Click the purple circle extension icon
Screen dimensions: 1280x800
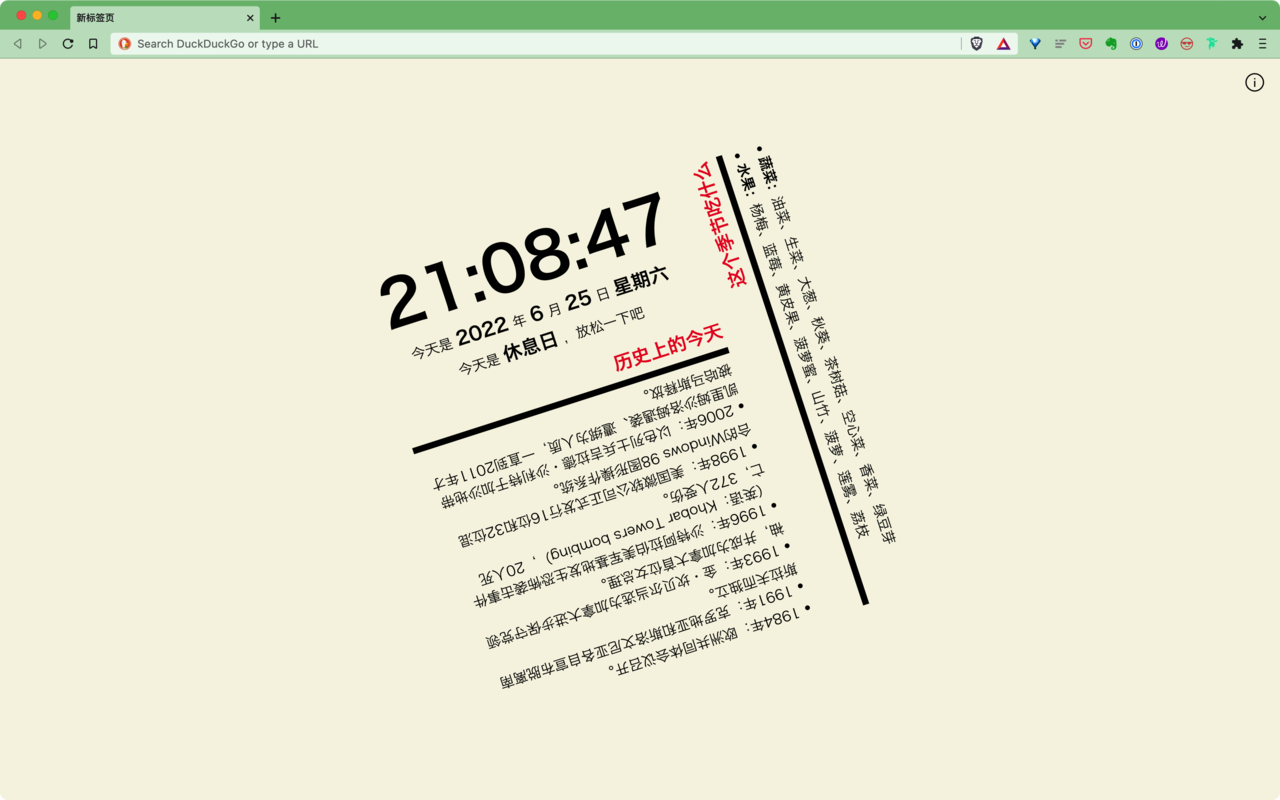(1161, 44)
